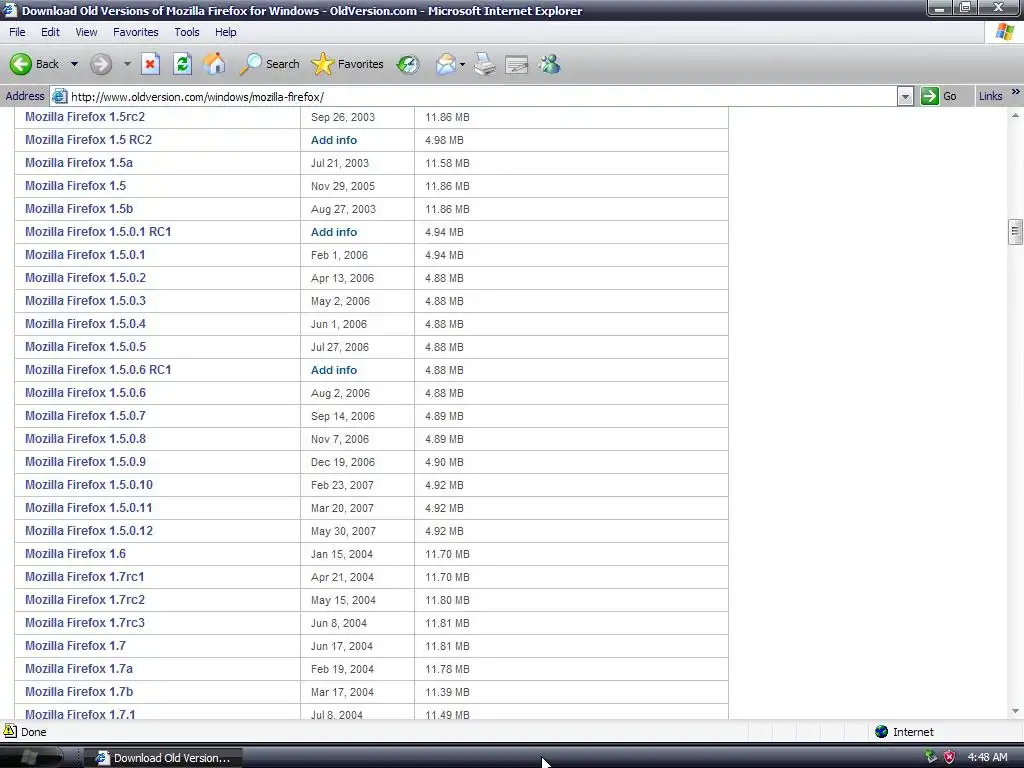Open the Forward history dropdown arrow
The height and width of the screenshot is (768, 1024).
(x=127, y=64)
